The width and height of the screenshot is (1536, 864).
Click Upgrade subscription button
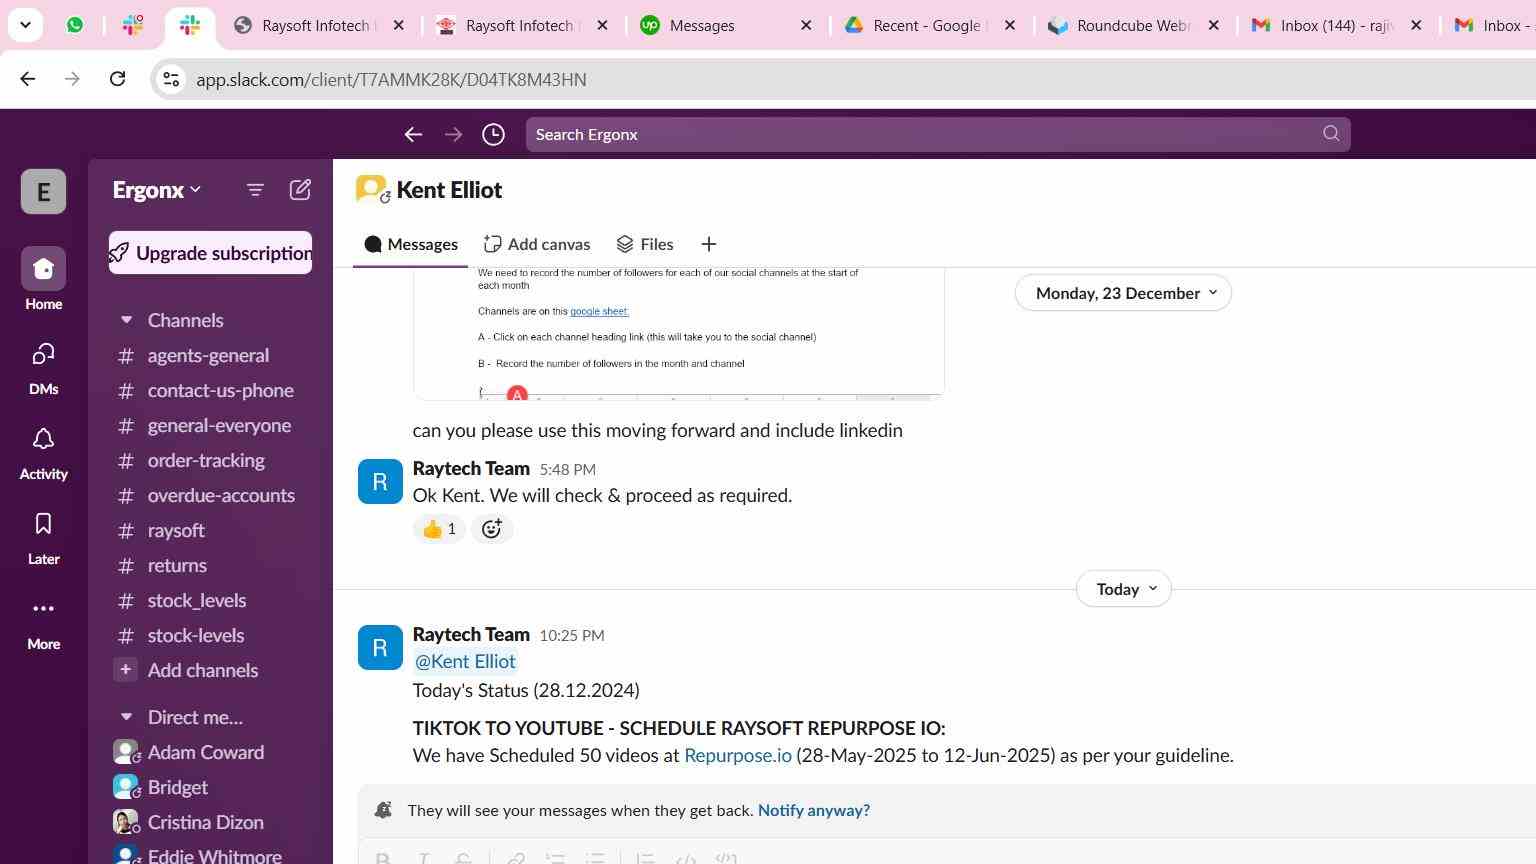point(210,253)
